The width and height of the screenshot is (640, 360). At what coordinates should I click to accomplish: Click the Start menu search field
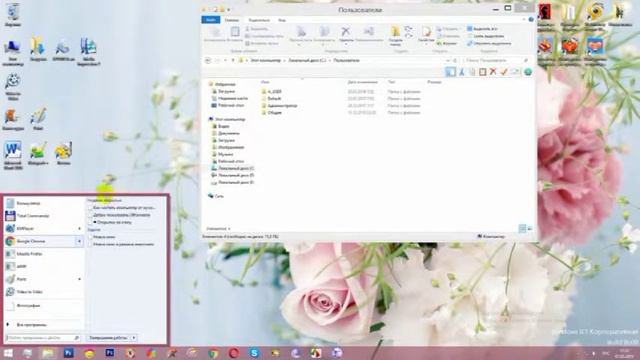tap(43, 338)
